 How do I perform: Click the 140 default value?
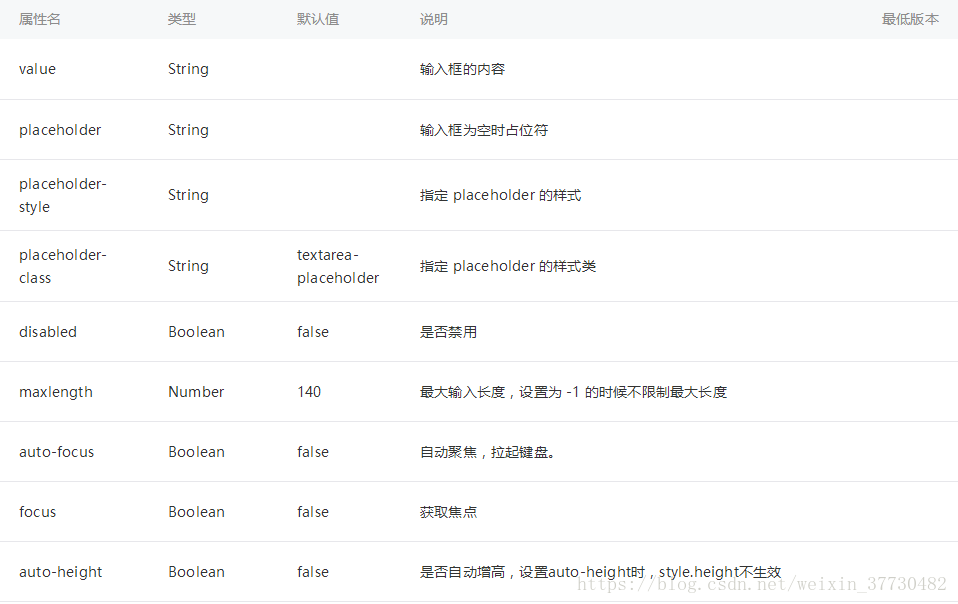pos(309,392)
